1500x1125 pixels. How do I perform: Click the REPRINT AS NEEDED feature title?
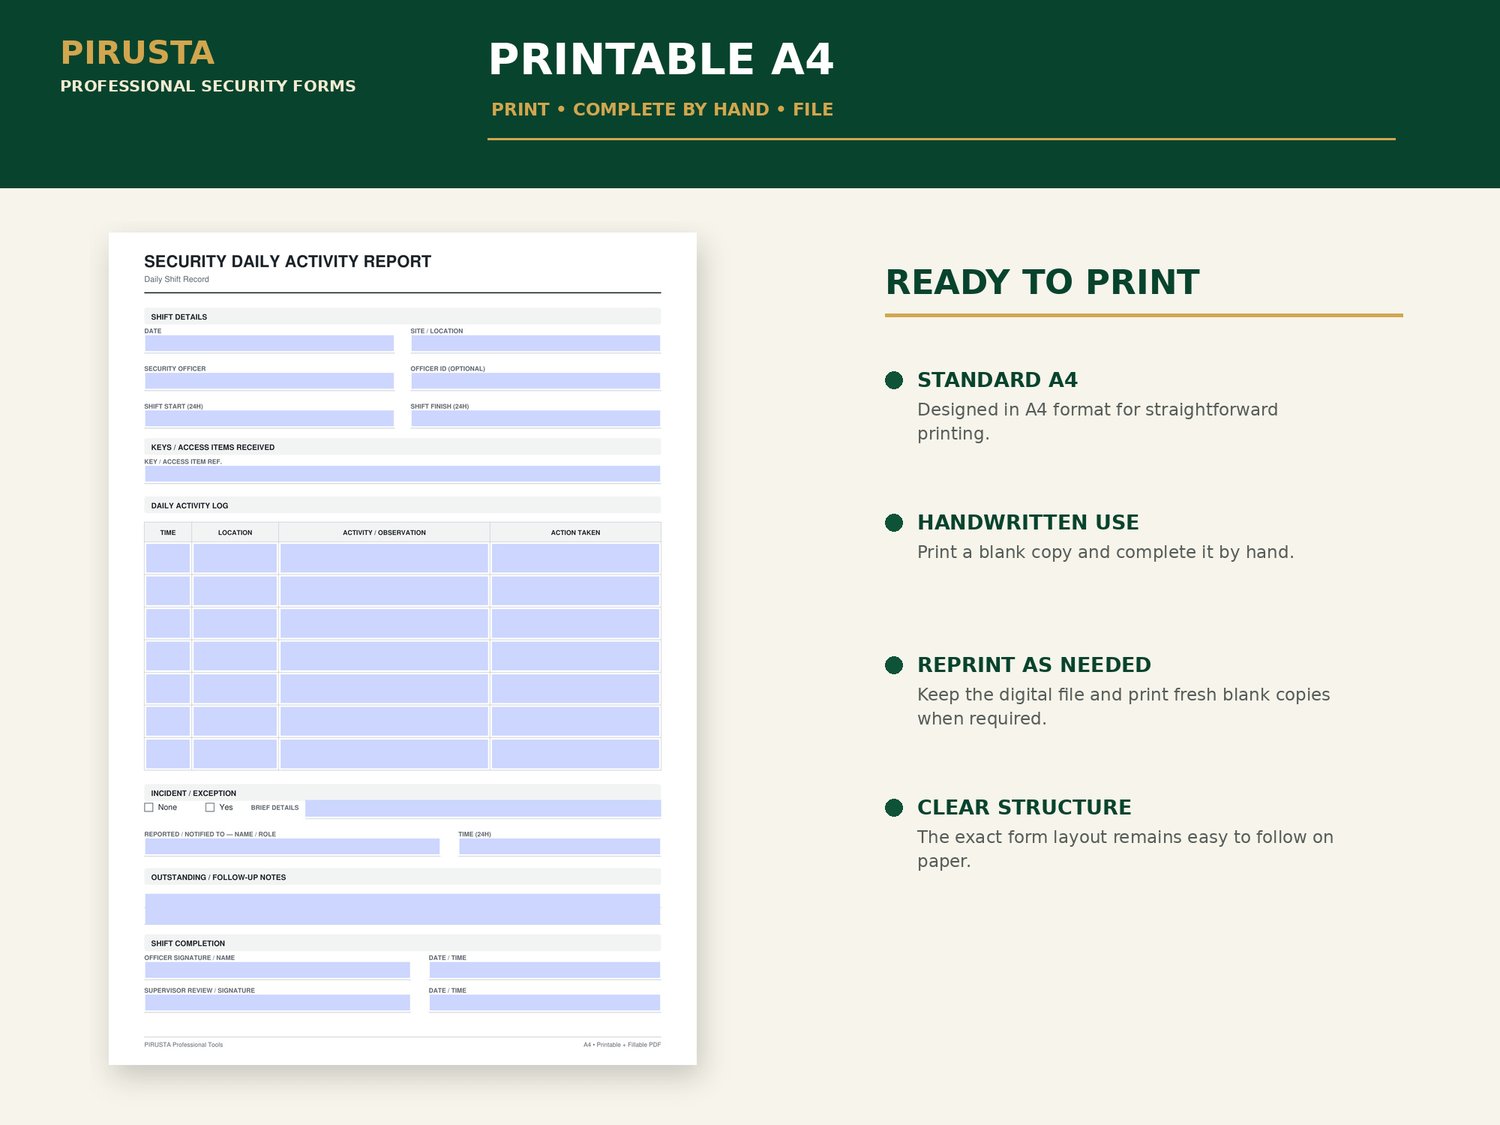pos(1034,665)
